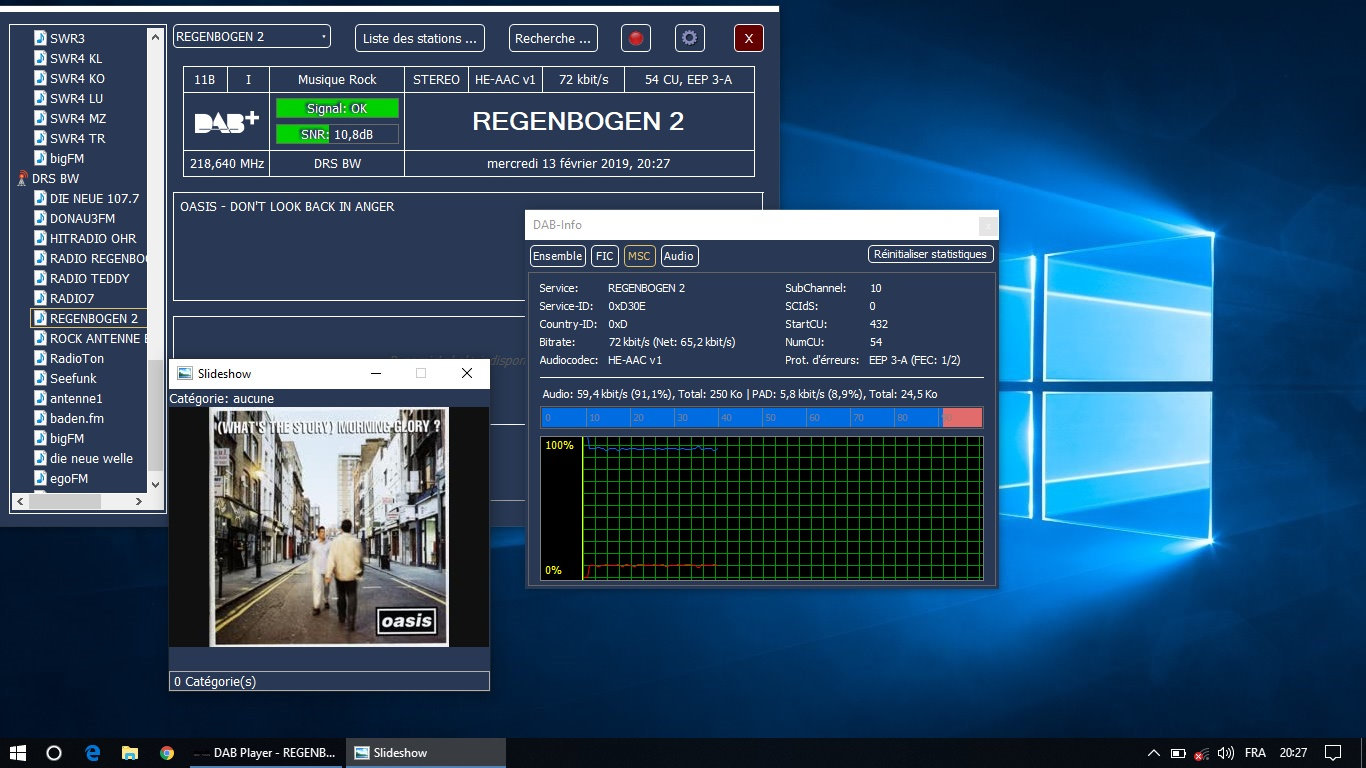Select RADIO7 in the station list
1366x768 pixels.
[x=71, y=299]
